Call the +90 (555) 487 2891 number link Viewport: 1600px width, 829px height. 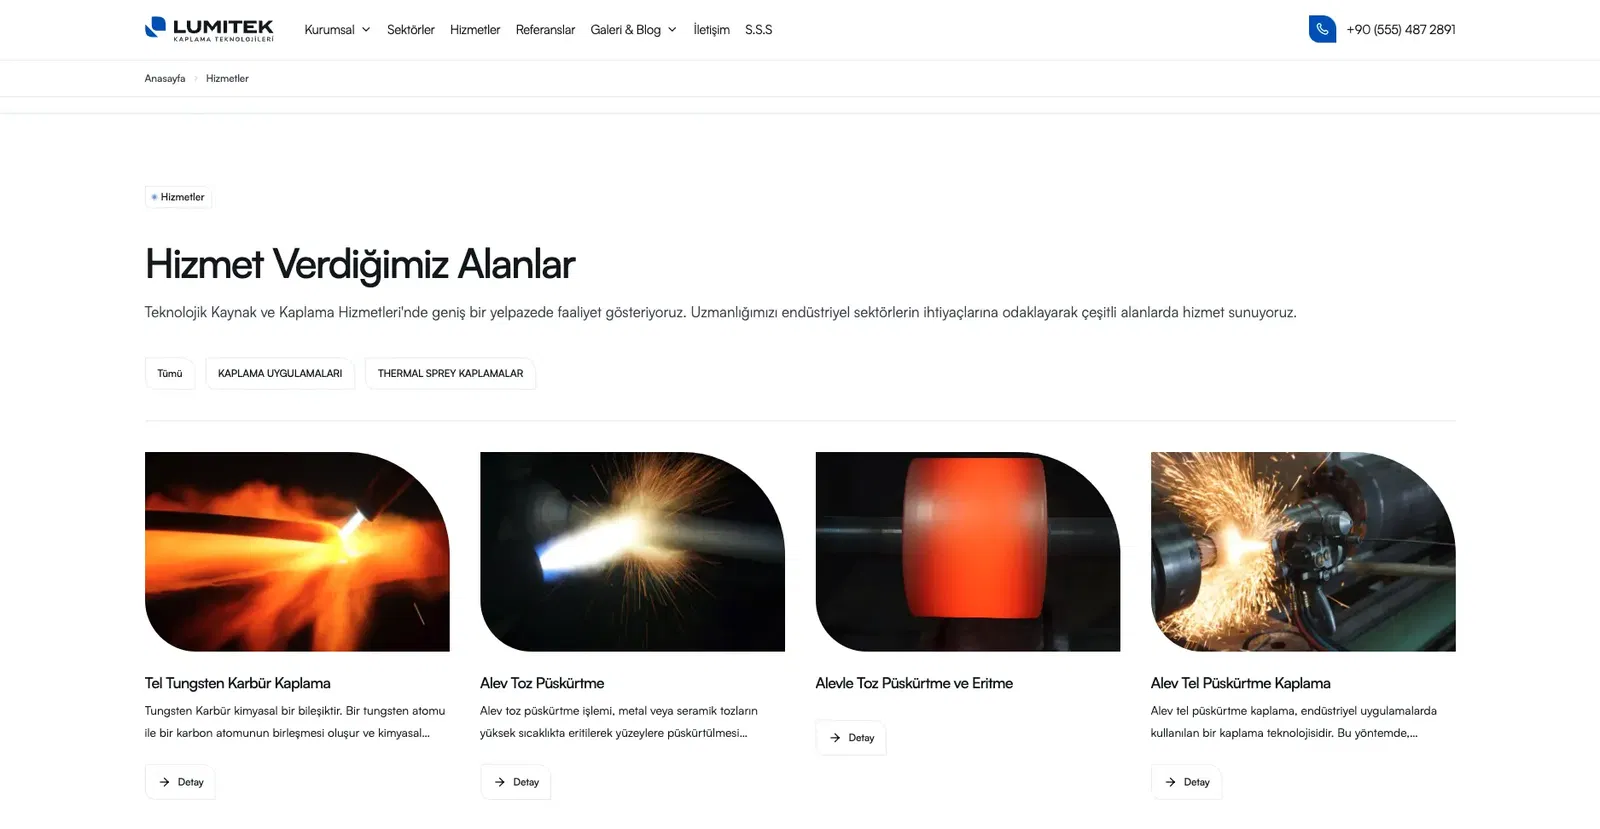tap(1400, 30)
